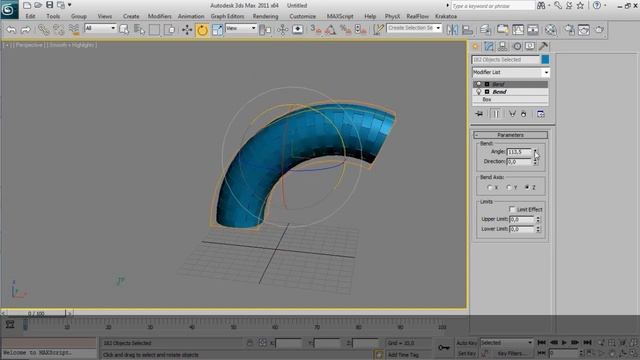Activate the Select and Move tool
640x360 pixels.
click(187, 29)
